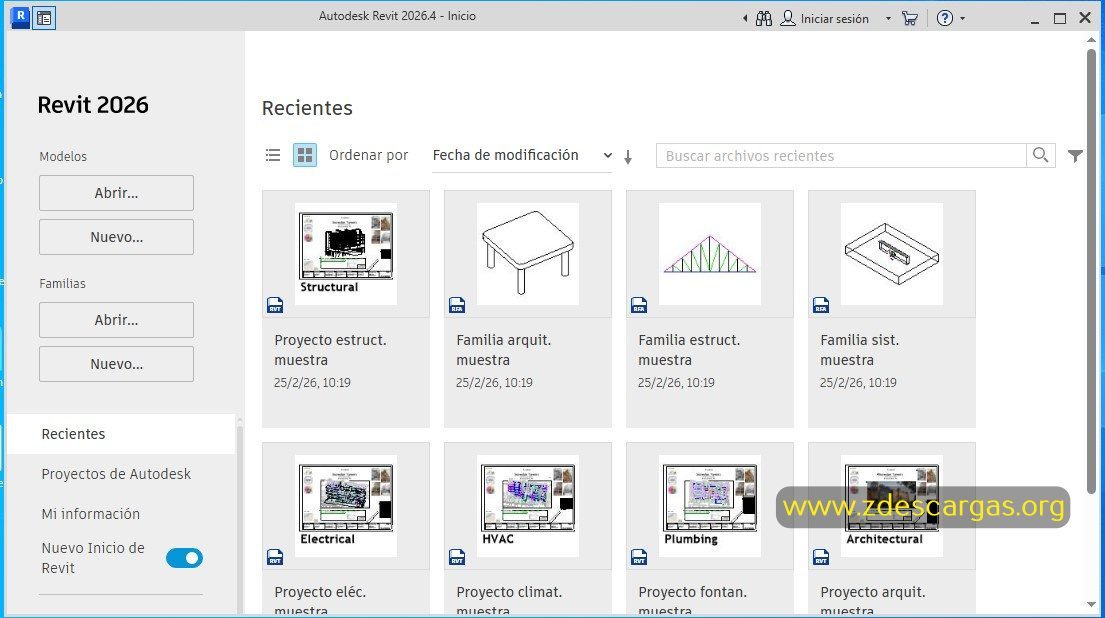
Task: Click RVT file icon on Proyecto climat. card
Action: tap(457, 557)
